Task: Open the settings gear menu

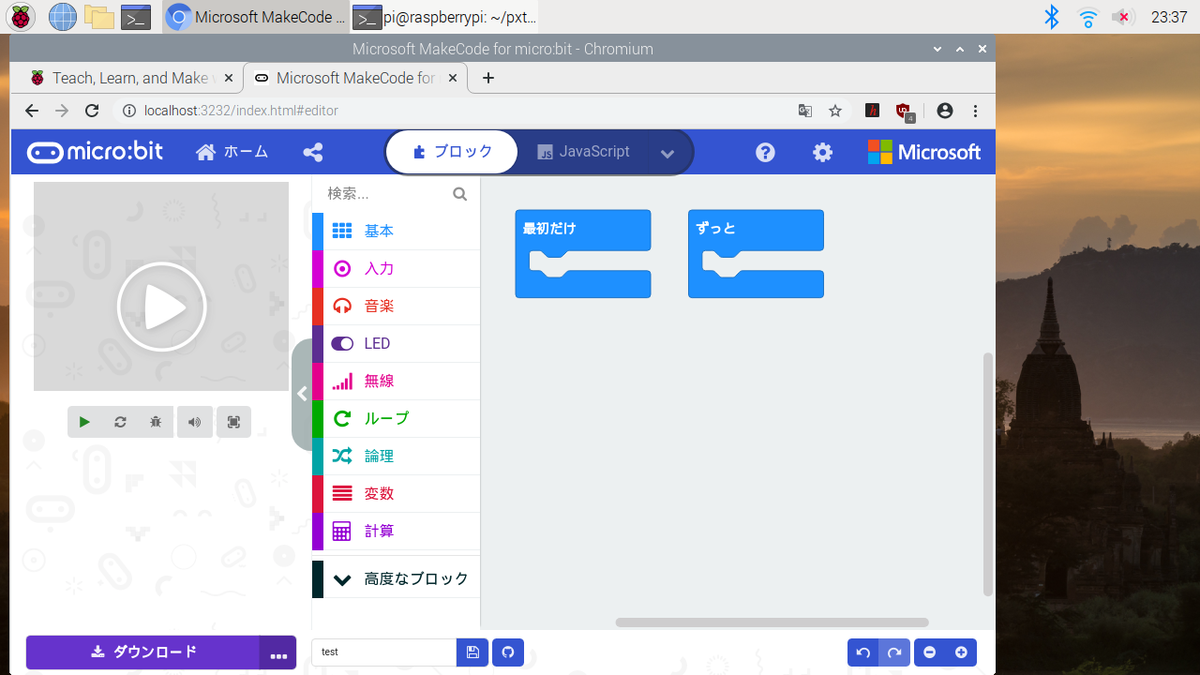Action: 822,152
